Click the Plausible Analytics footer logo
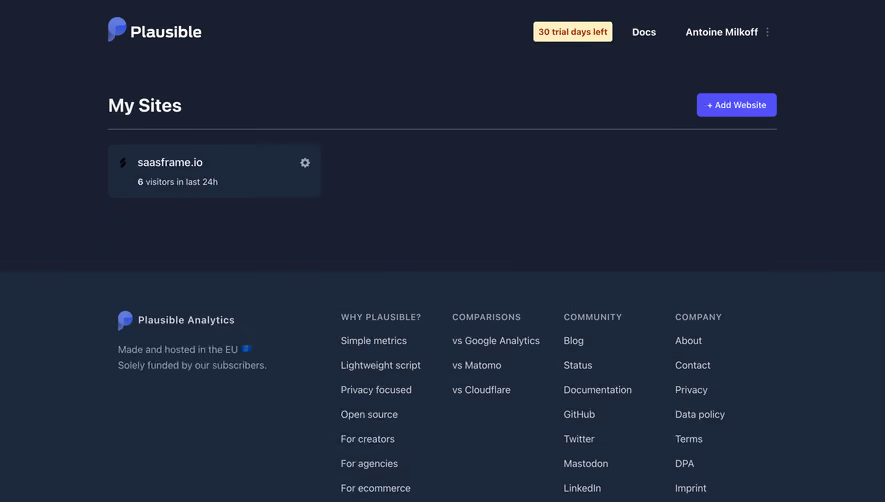The width and height of the screenshot is (885, 502). (176, 320)
